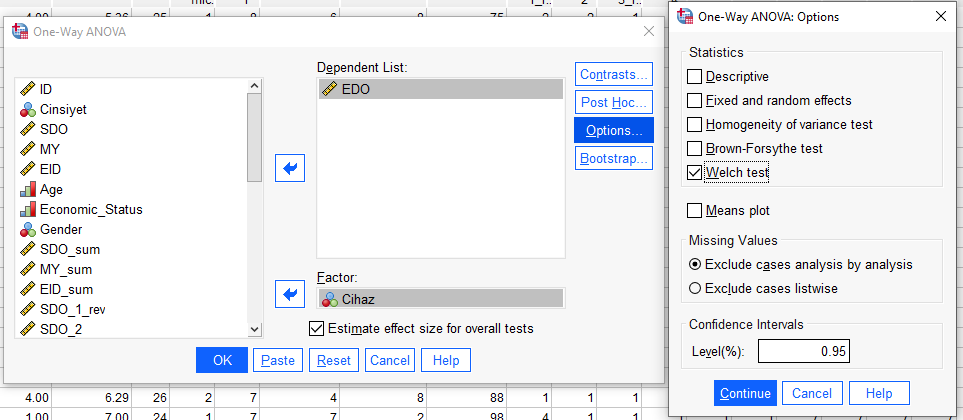963x420 pixels.
Task: Uncheck the Welch test option
Action: point(695,172)
